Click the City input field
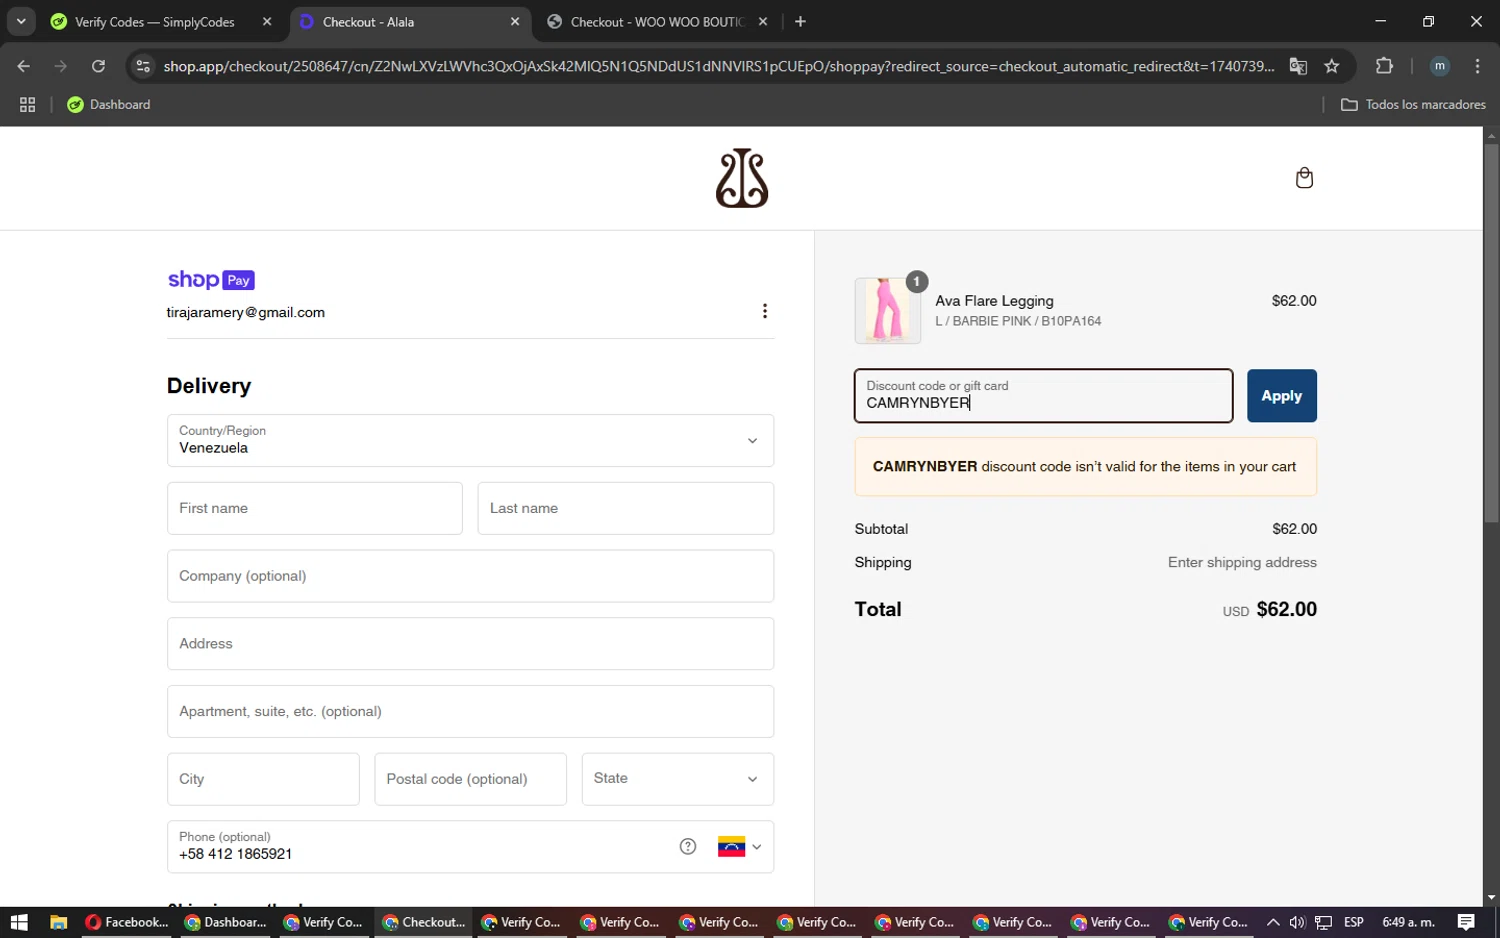Viewport: 1500px width, 938px height. pos(263,779)
